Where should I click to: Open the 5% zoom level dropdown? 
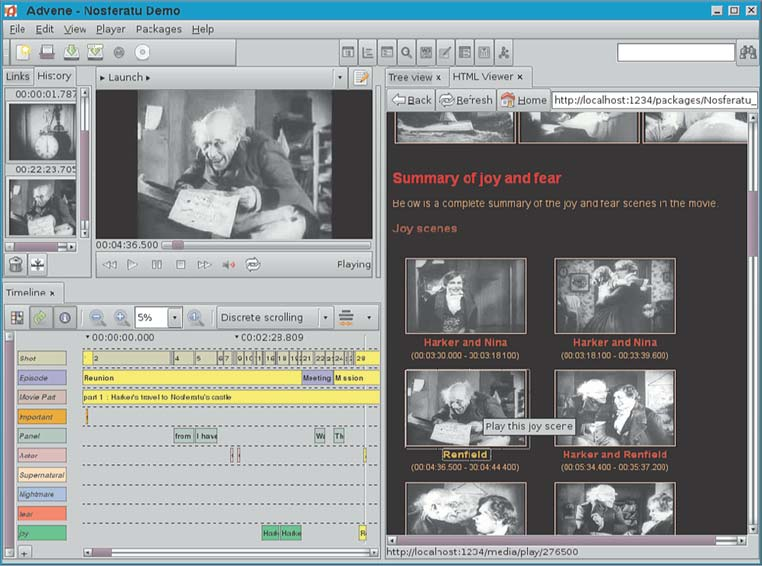pyautogui.click(x=174, y=318)
